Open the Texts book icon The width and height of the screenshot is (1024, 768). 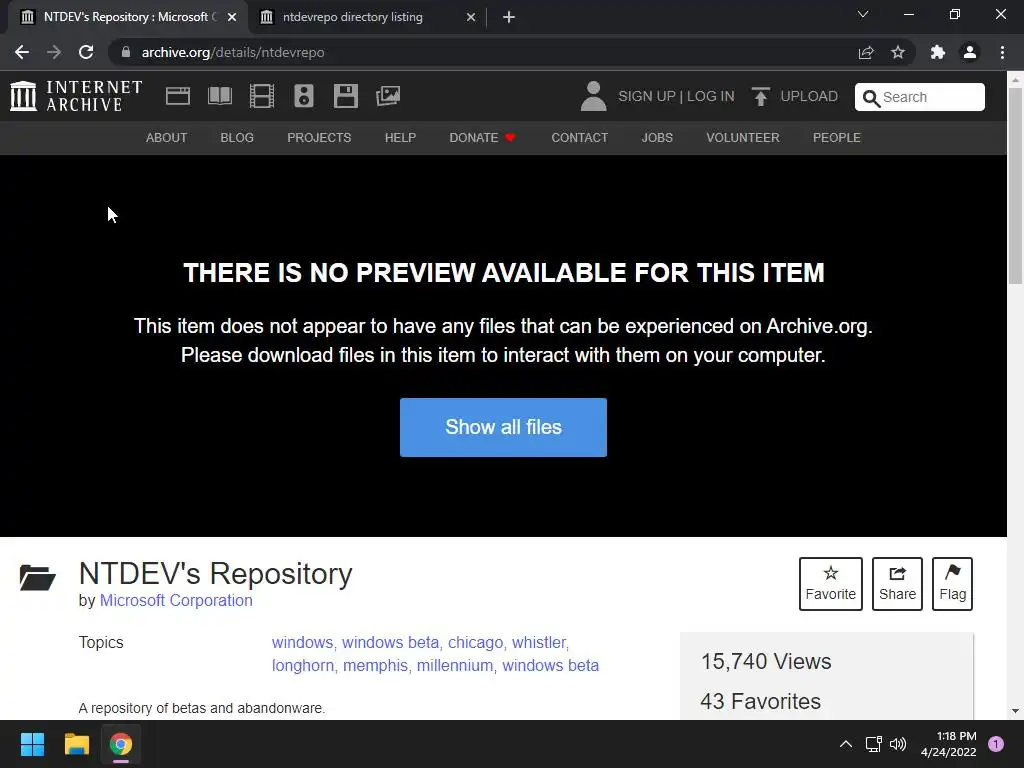220,96
